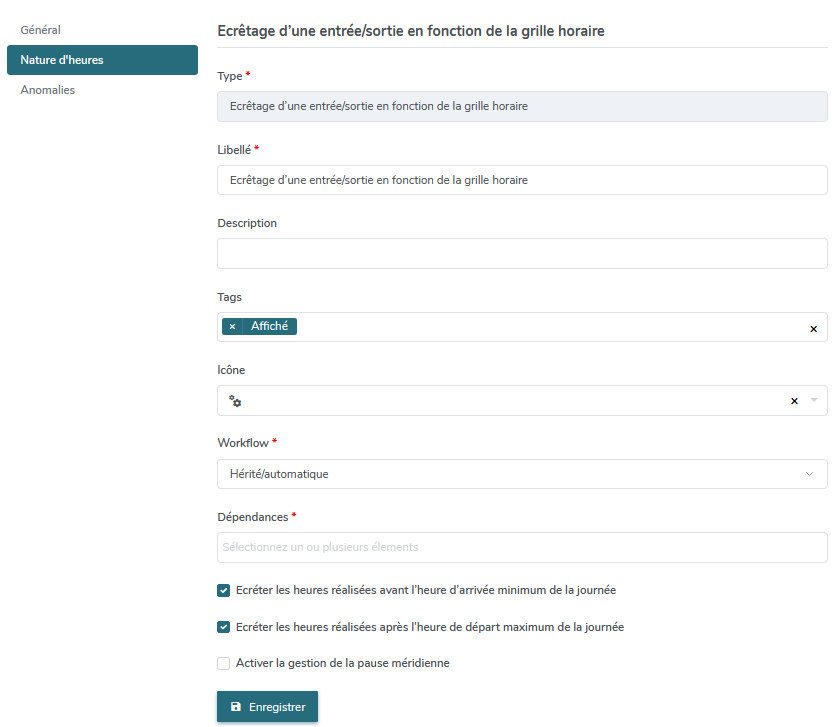Clear the selected icon with the x
The height and width of the screenshot is (727, 836).
[794, 401]
